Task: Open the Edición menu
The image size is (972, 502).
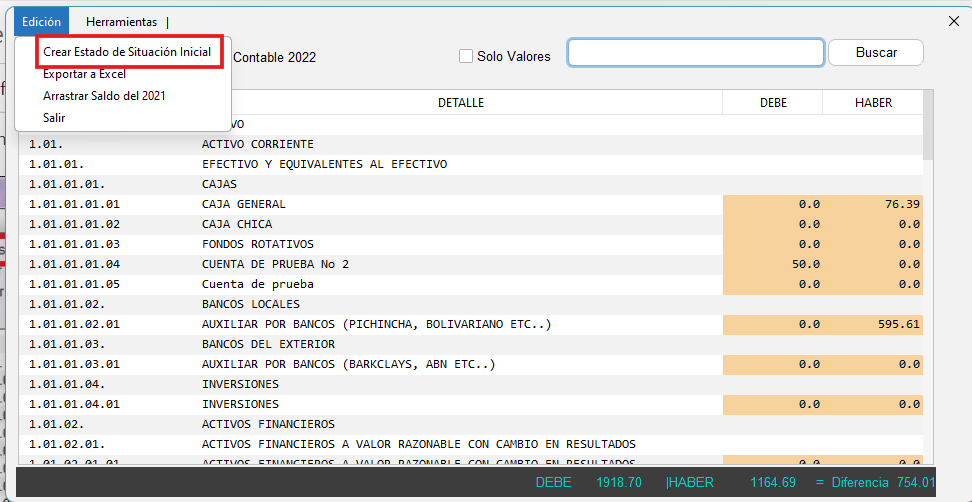Action: (41, 21)
